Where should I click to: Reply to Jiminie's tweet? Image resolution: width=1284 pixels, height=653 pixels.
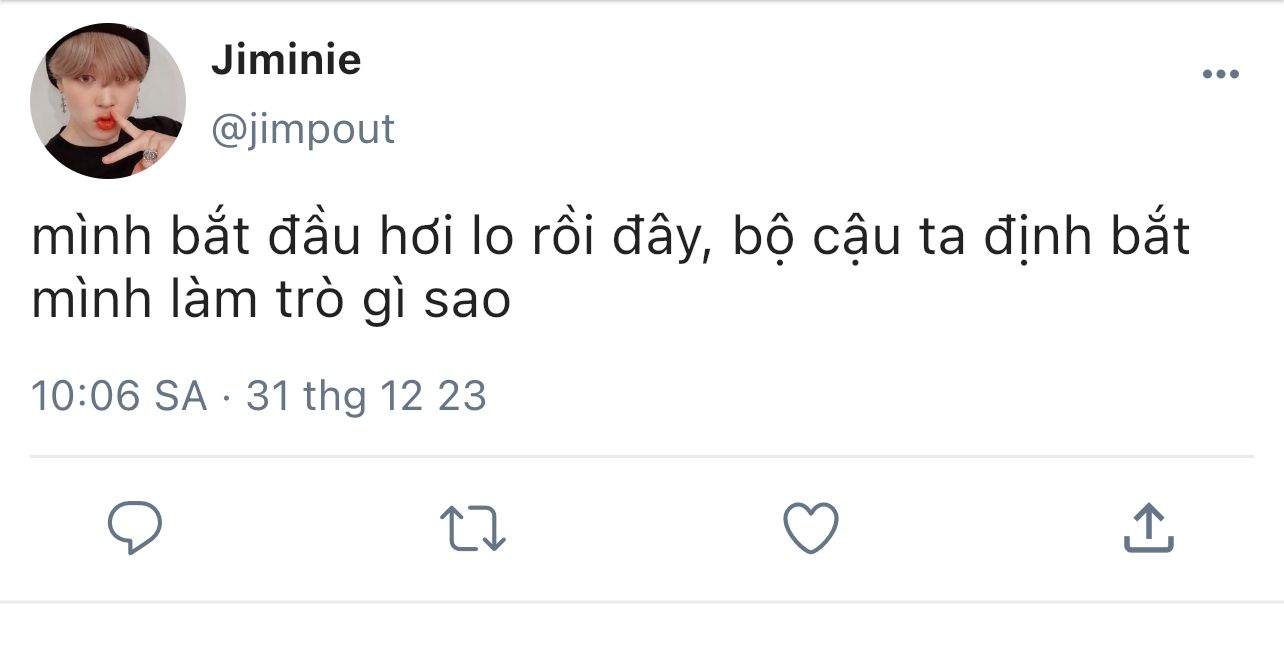134,528
